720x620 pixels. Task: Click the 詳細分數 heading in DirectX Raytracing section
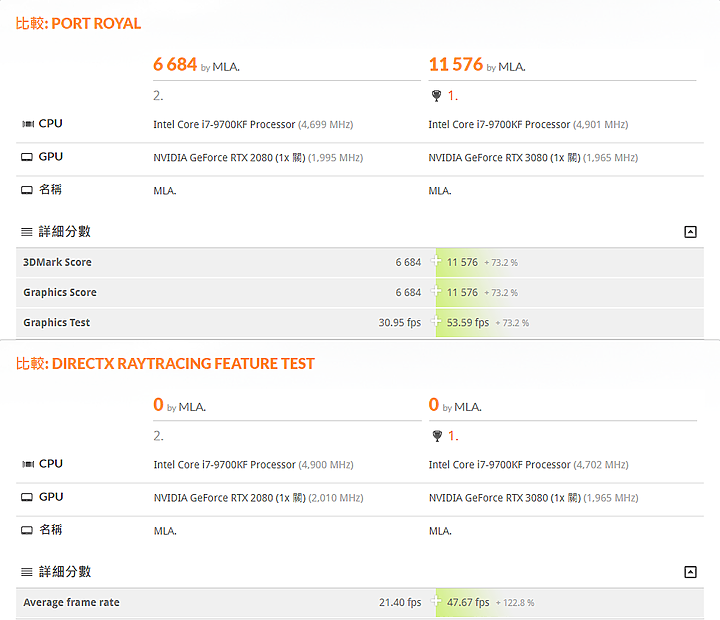click(65, 571)
